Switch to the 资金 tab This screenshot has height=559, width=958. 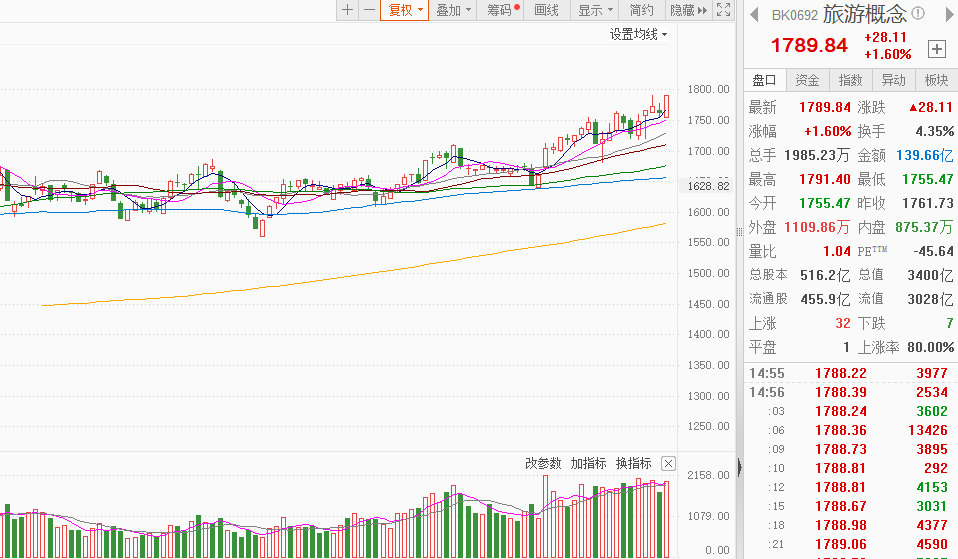tap(807, 80)
